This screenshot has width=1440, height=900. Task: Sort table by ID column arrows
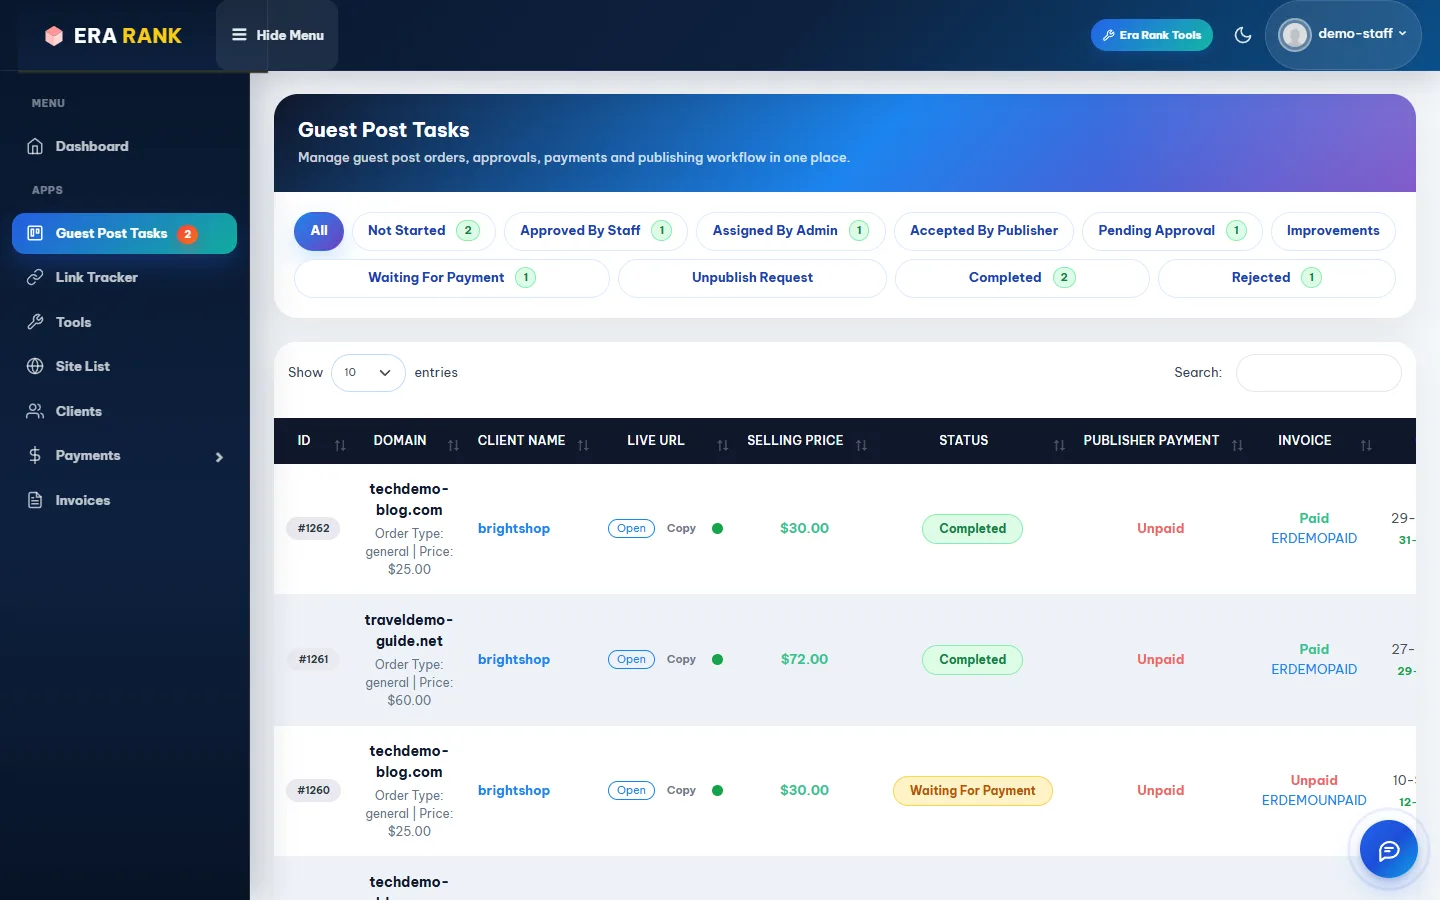(x=340, y=446)
